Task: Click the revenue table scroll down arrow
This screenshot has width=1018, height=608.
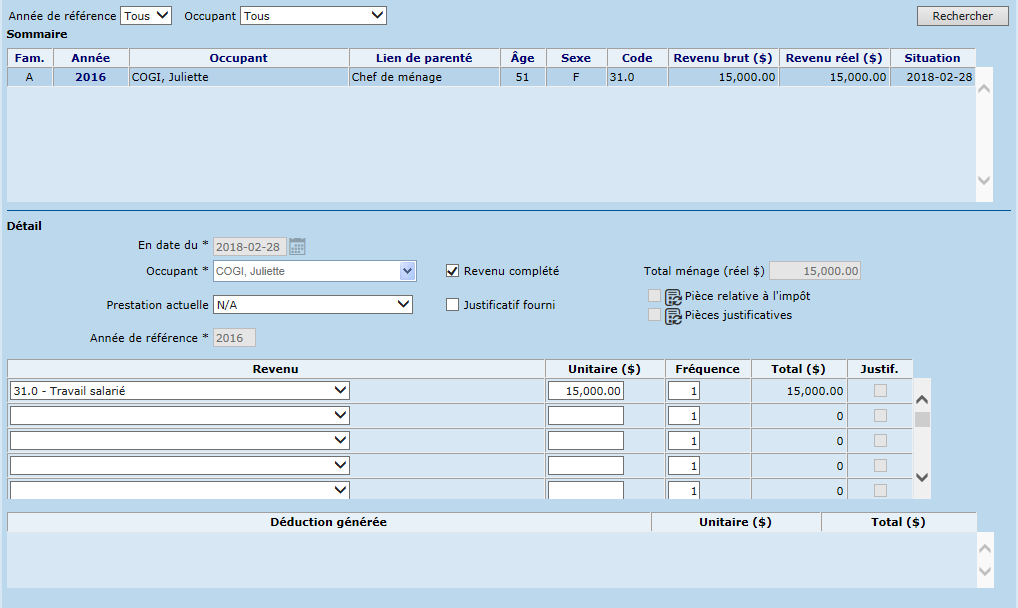Action: click(x=922, y=478)
